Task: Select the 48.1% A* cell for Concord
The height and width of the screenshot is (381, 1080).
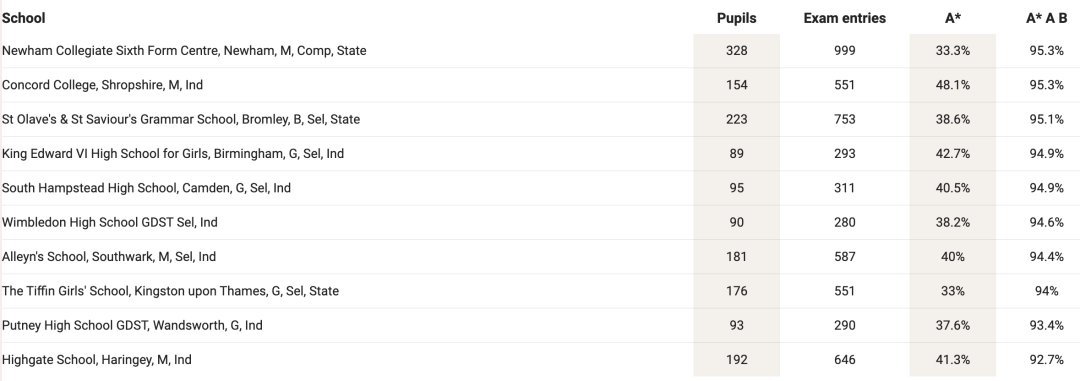Action: pyautogui.click(x=953, y=85)
